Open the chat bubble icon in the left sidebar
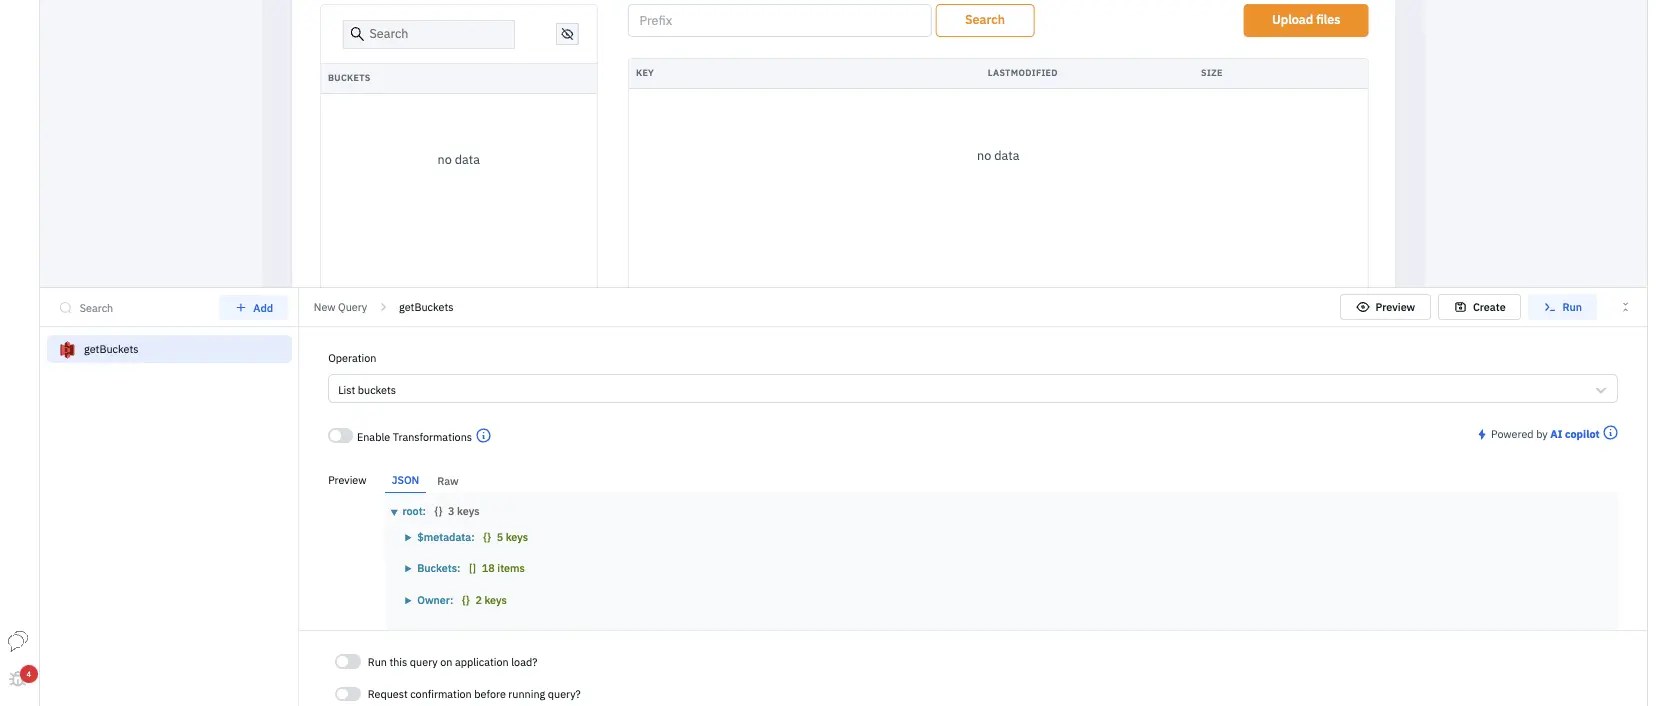1656x706 pixels. tap(18, 641)
